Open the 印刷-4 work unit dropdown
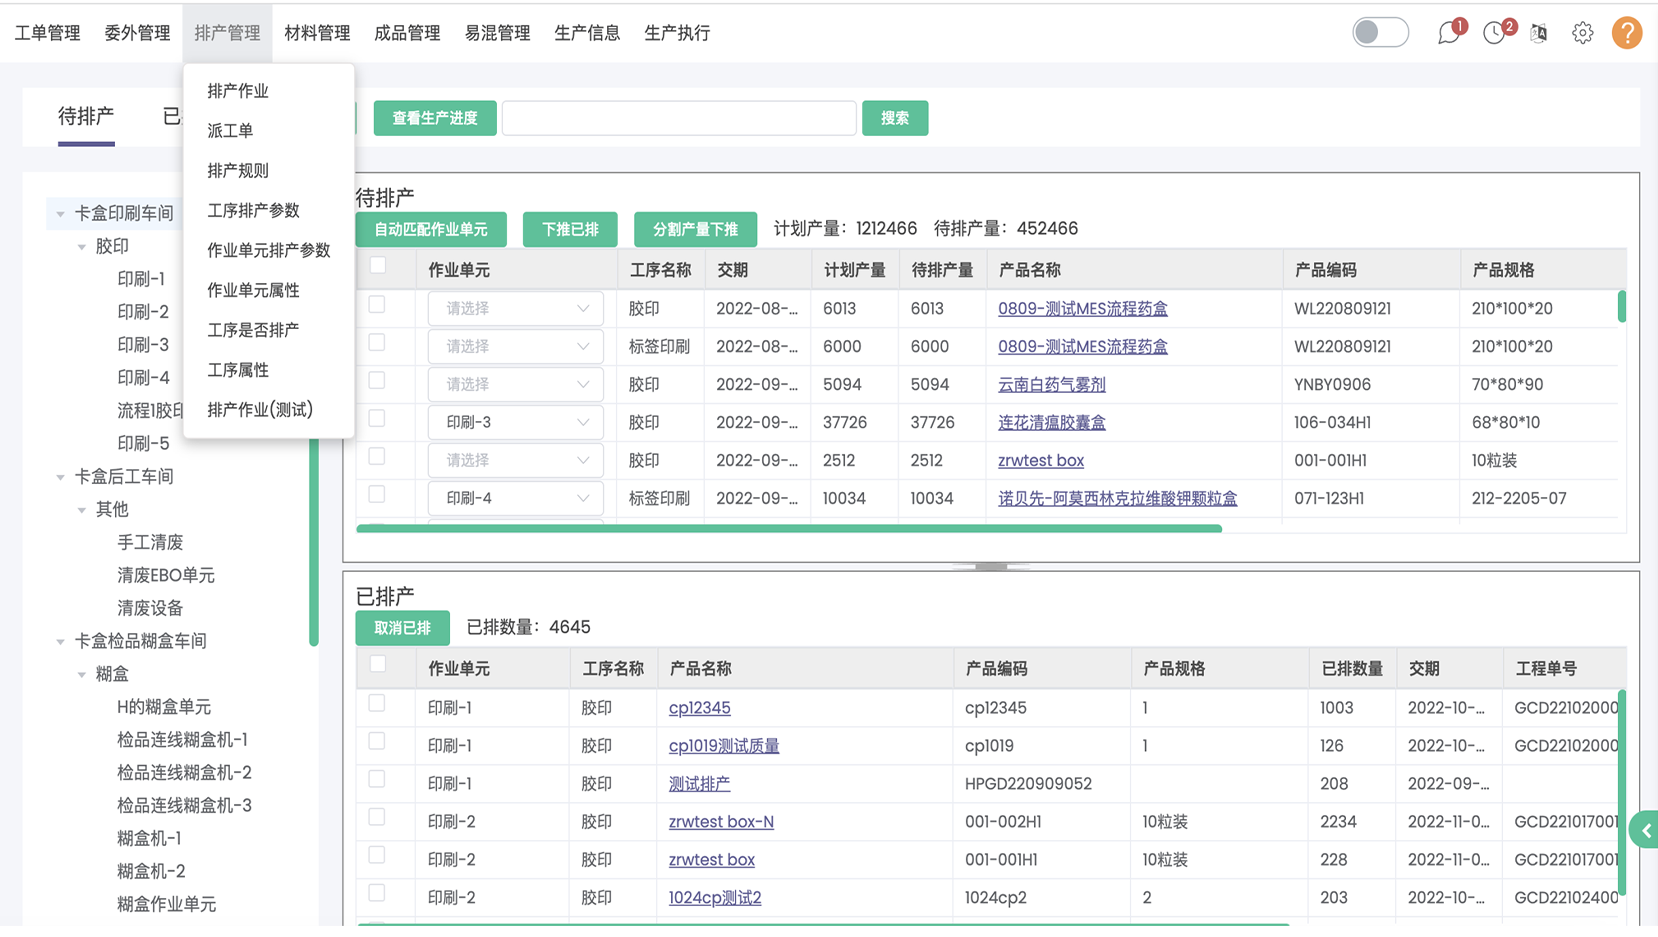1658x937 pixels. coord(516,499)
